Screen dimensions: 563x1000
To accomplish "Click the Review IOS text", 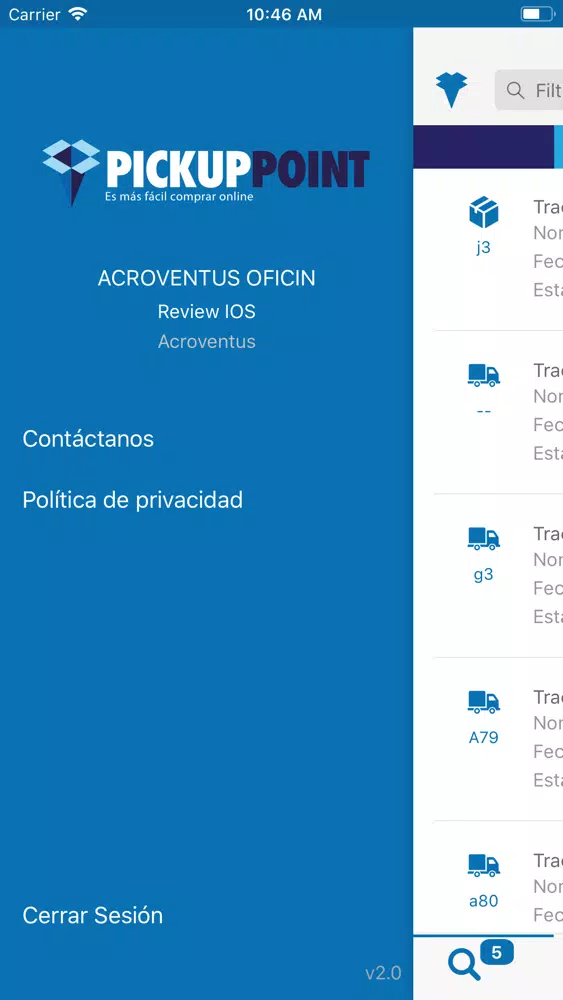I will click(x=207, y=311).
